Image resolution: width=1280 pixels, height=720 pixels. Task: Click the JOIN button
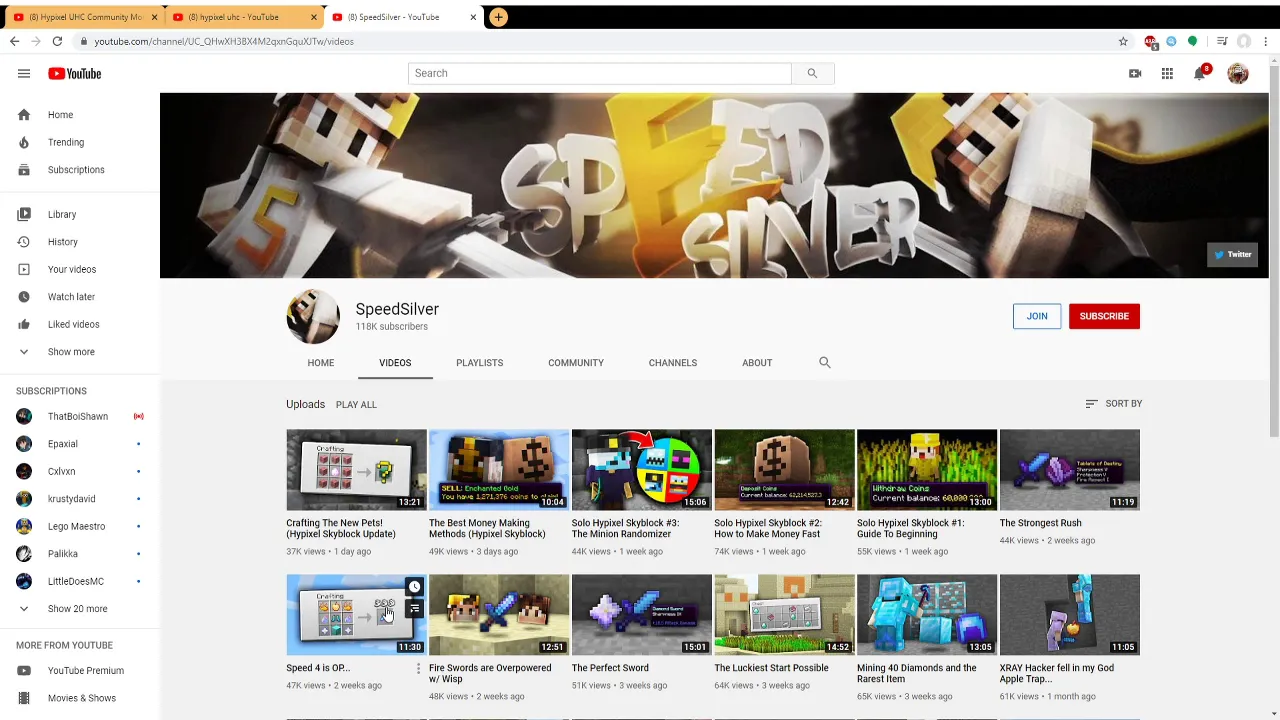1037,316
